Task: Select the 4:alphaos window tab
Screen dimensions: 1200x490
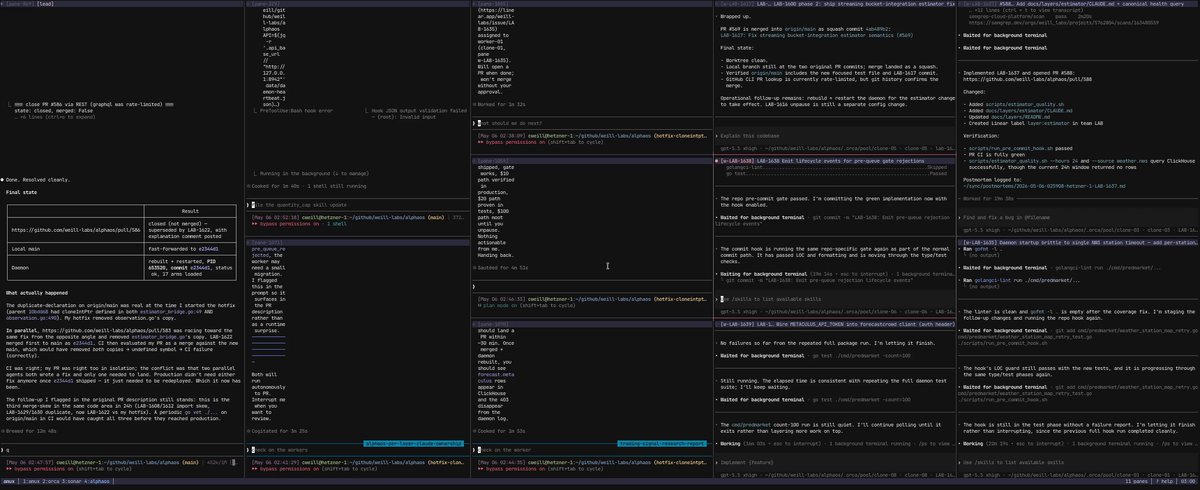Action: click(x=98, y=481)
